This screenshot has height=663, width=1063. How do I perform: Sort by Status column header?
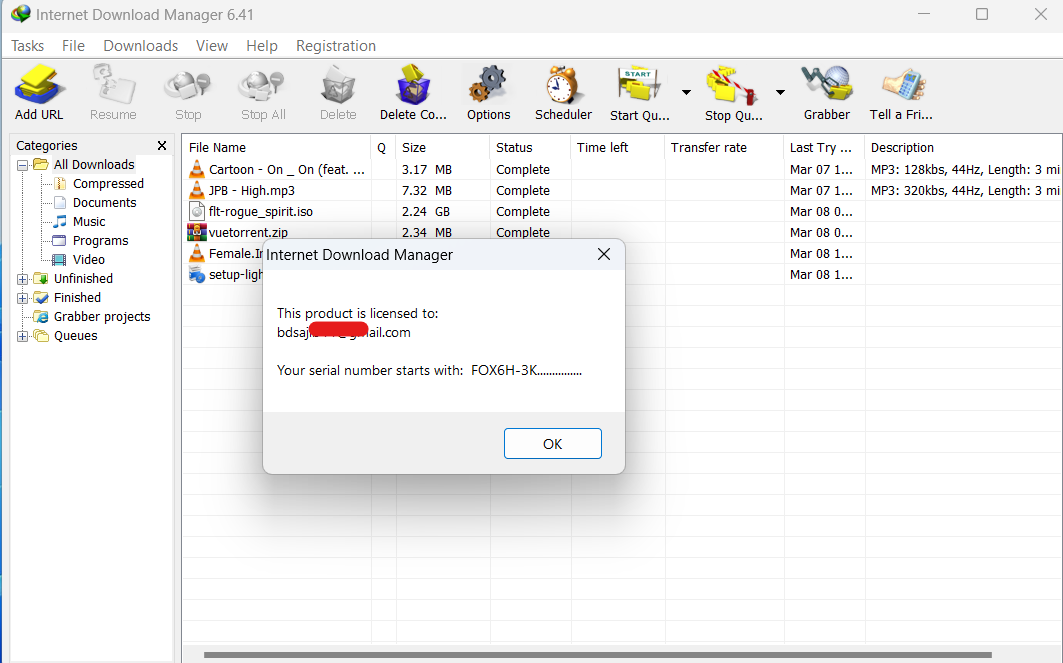pyautogui.click(x=530, y=147)
